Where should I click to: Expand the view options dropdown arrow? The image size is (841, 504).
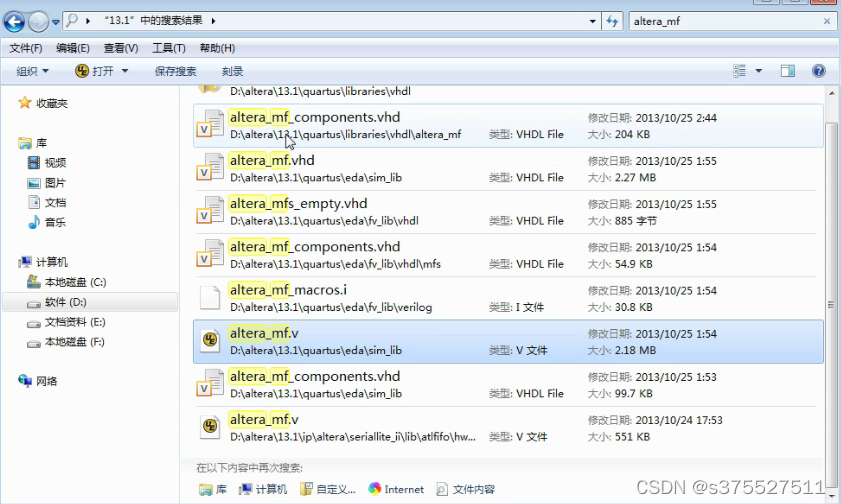758,71
